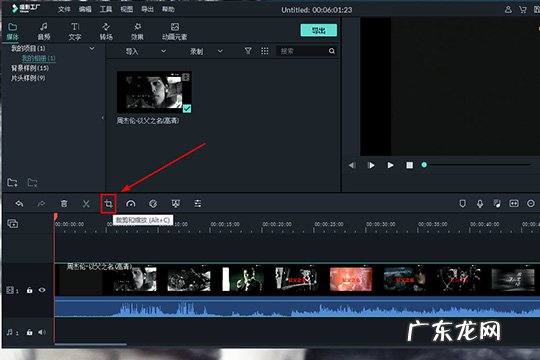Screen dimensions: 540x360
Task: Toggle the teal checkmark on media thumbnail
Action: (x=187, y=109)
